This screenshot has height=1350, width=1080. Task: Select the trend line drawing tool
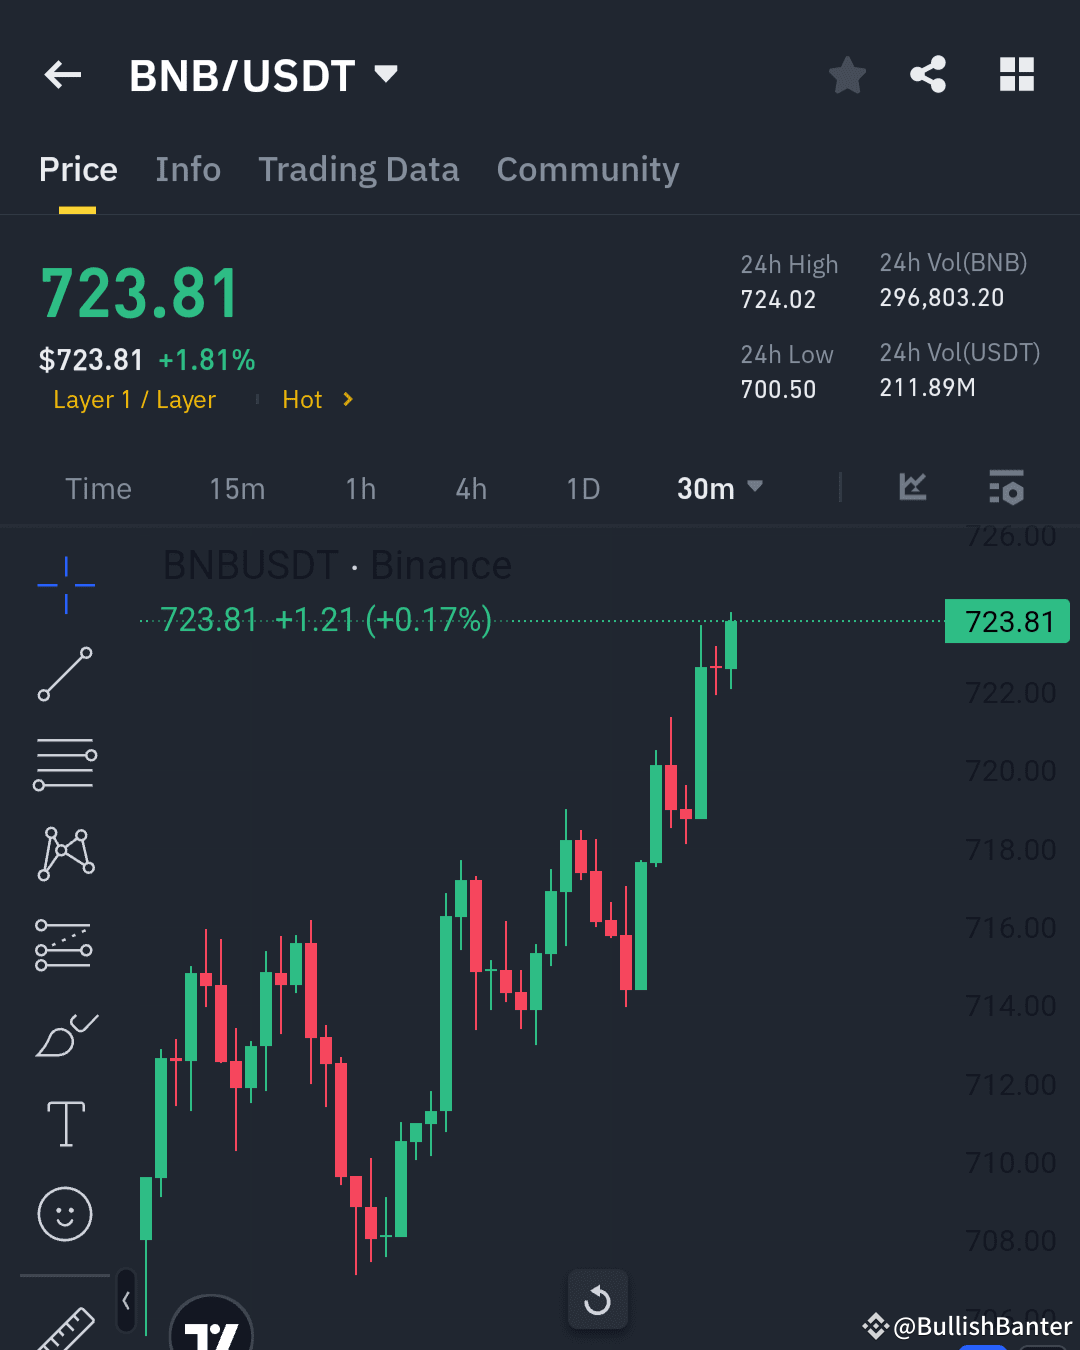(x=65, y=675)
